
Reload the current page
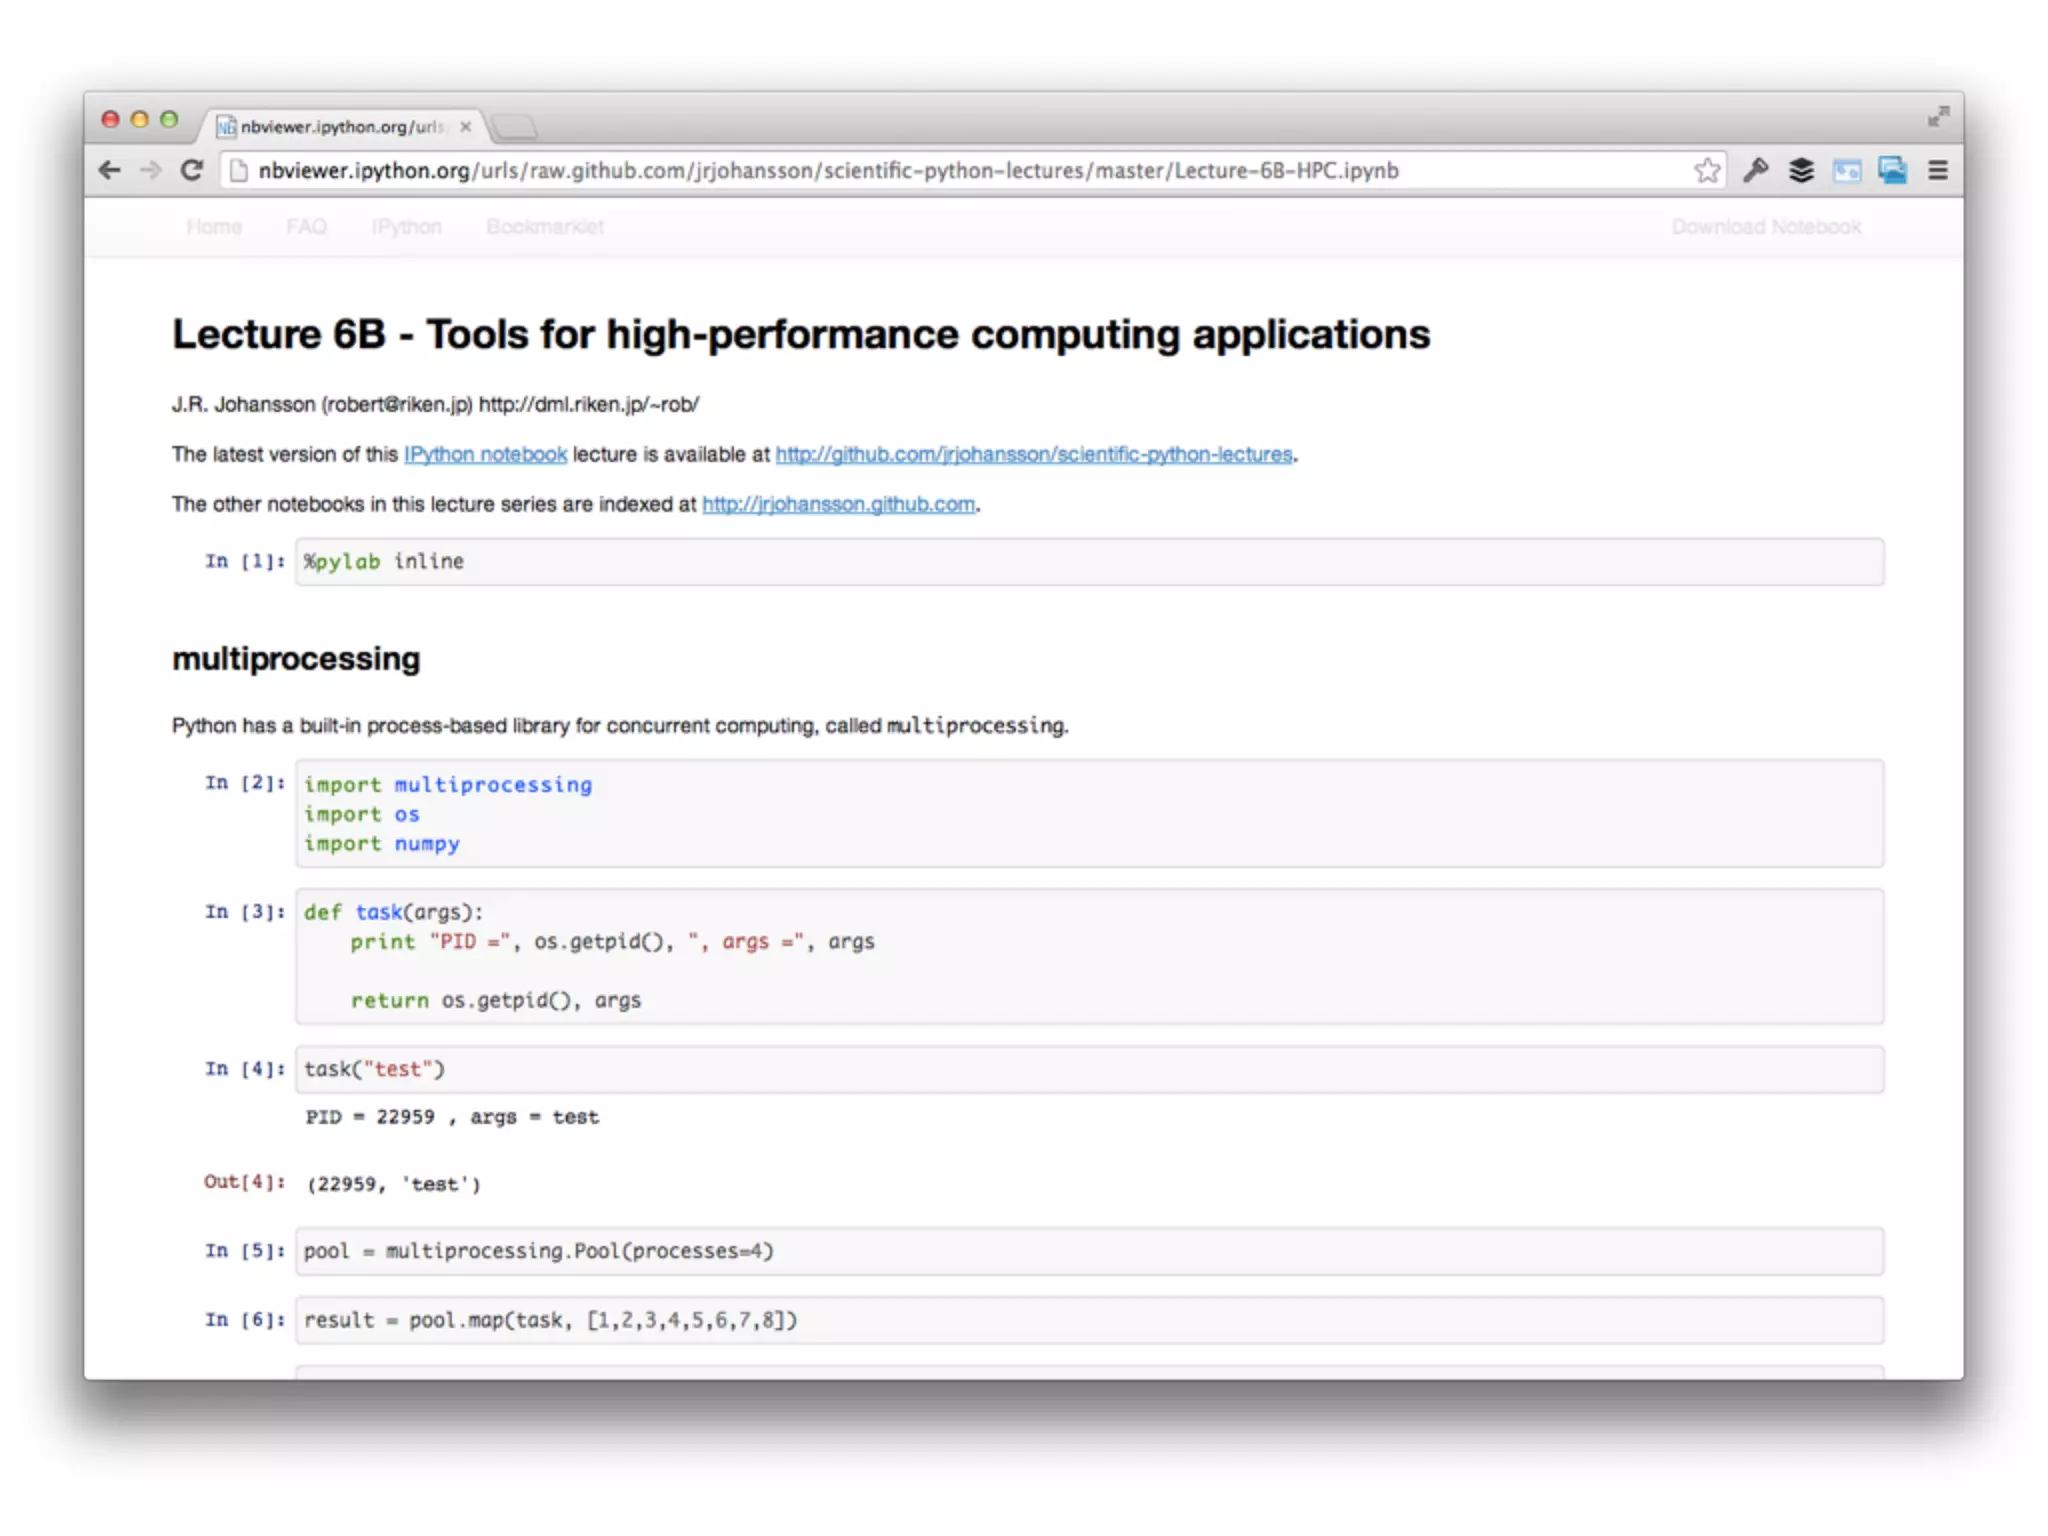pyautogui.click(x=192, y=171)
